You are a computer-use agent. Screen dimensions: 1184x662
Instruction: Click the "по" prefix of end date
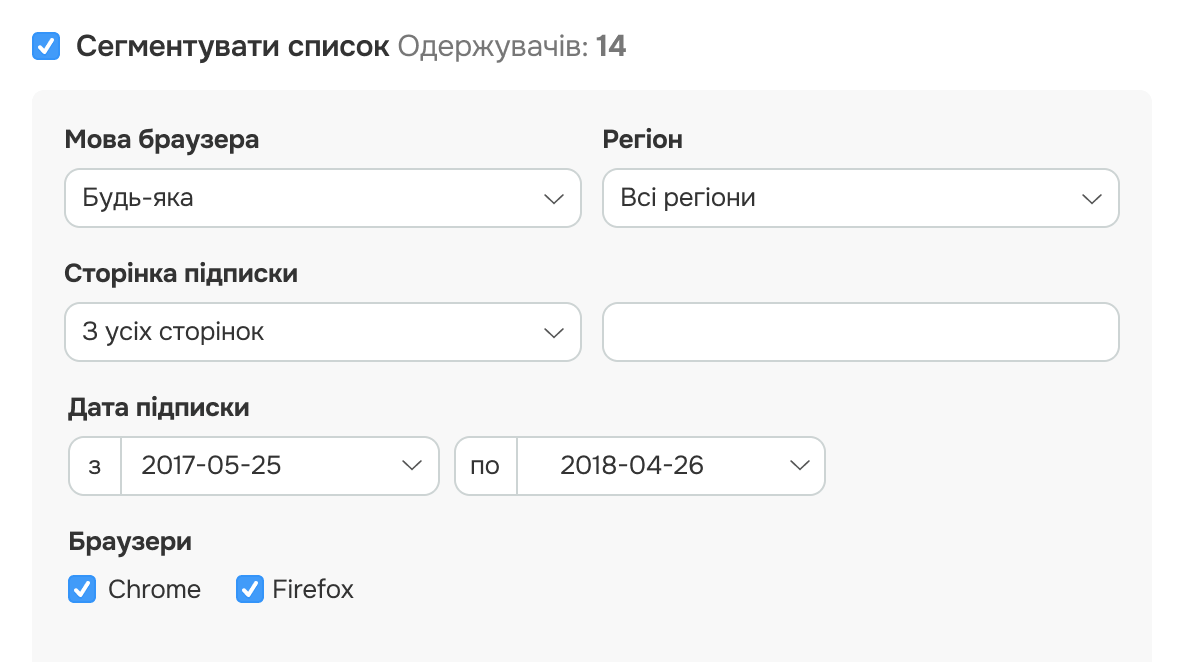coord(485,466)
